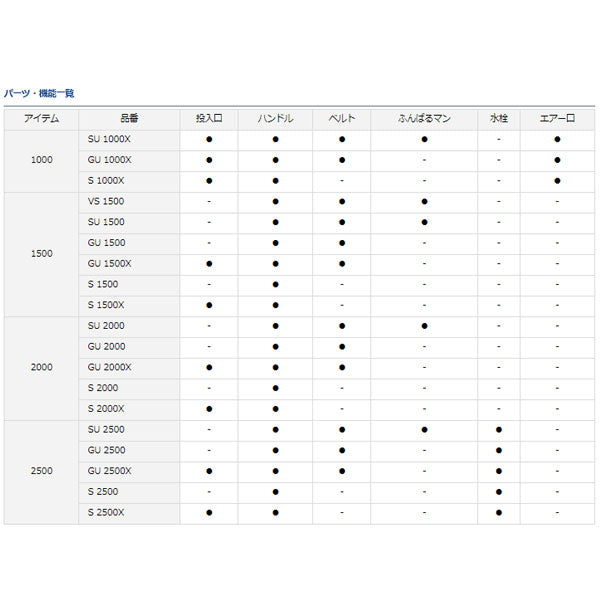Screen dimensions: 600x600
Task: Click the ハンドル column header
Action: point(275,118)
